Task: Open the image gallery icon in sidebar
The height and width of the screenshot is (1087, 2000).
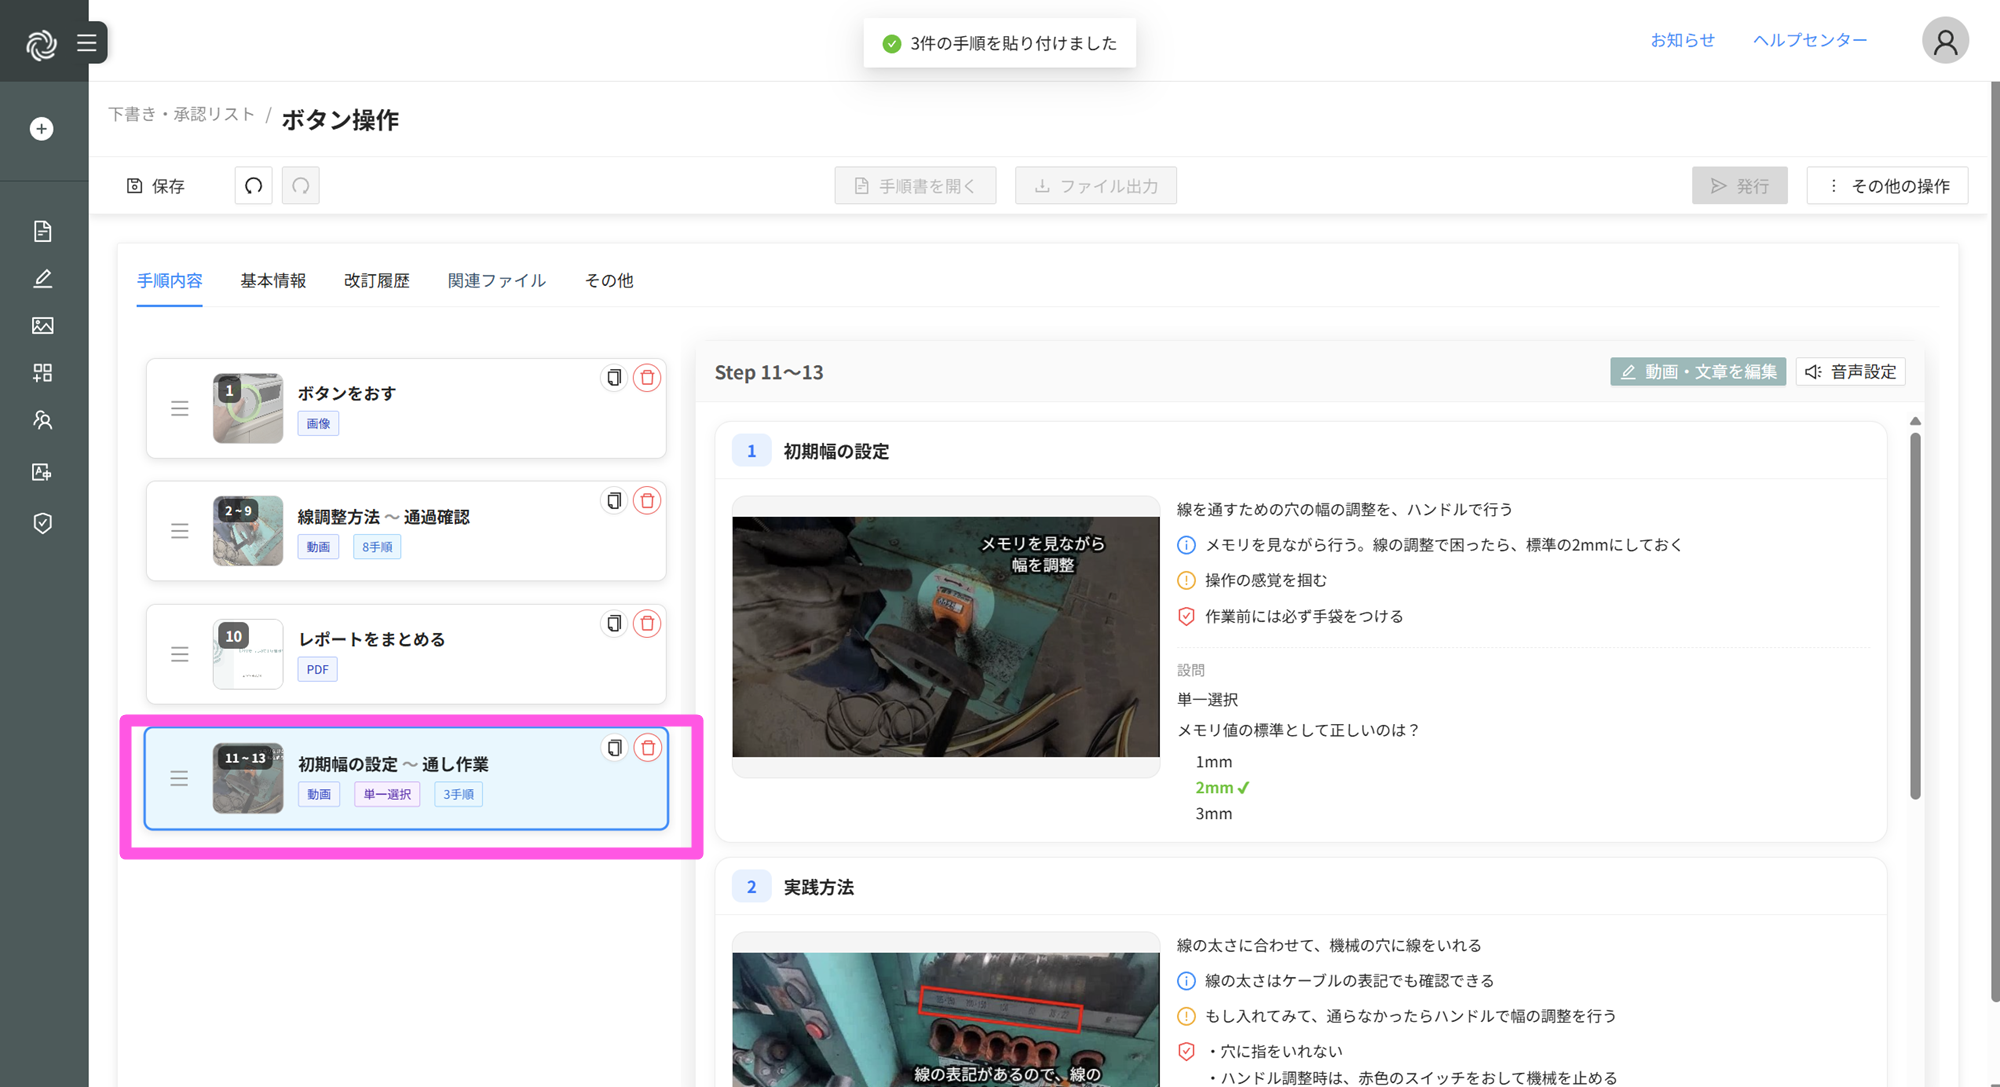Action: (42, 325)
